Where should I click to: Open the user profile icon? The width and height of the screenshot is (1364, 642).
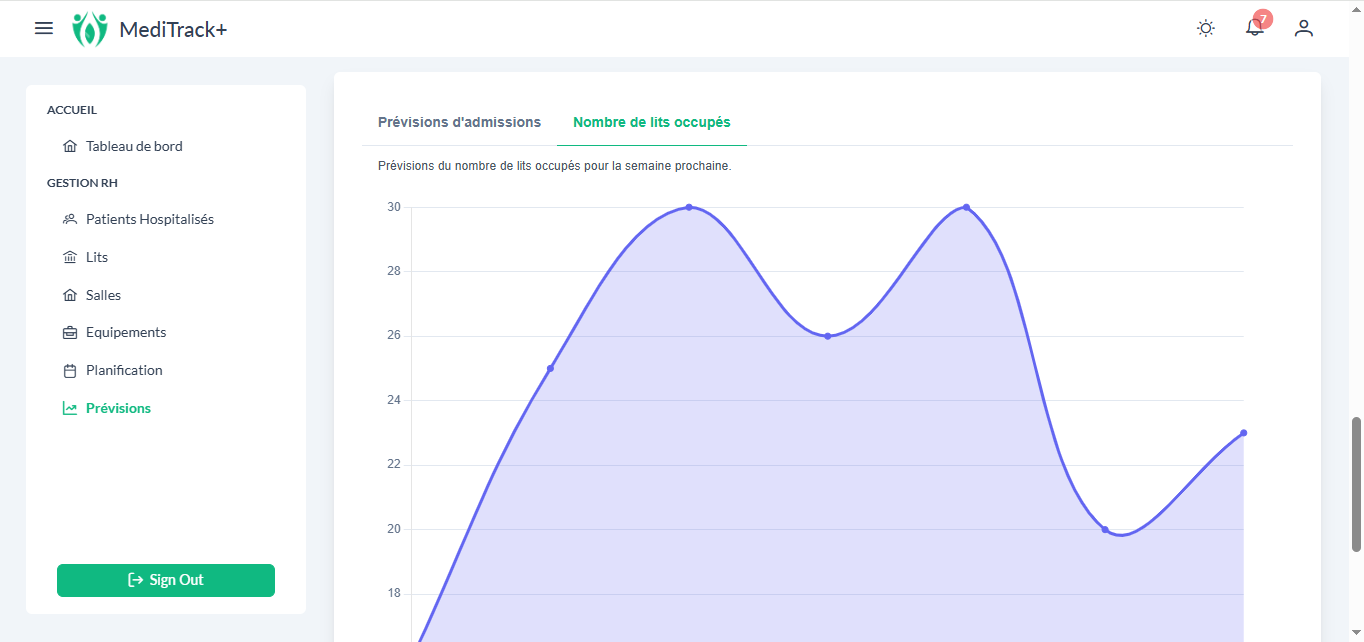[1303, 29]
